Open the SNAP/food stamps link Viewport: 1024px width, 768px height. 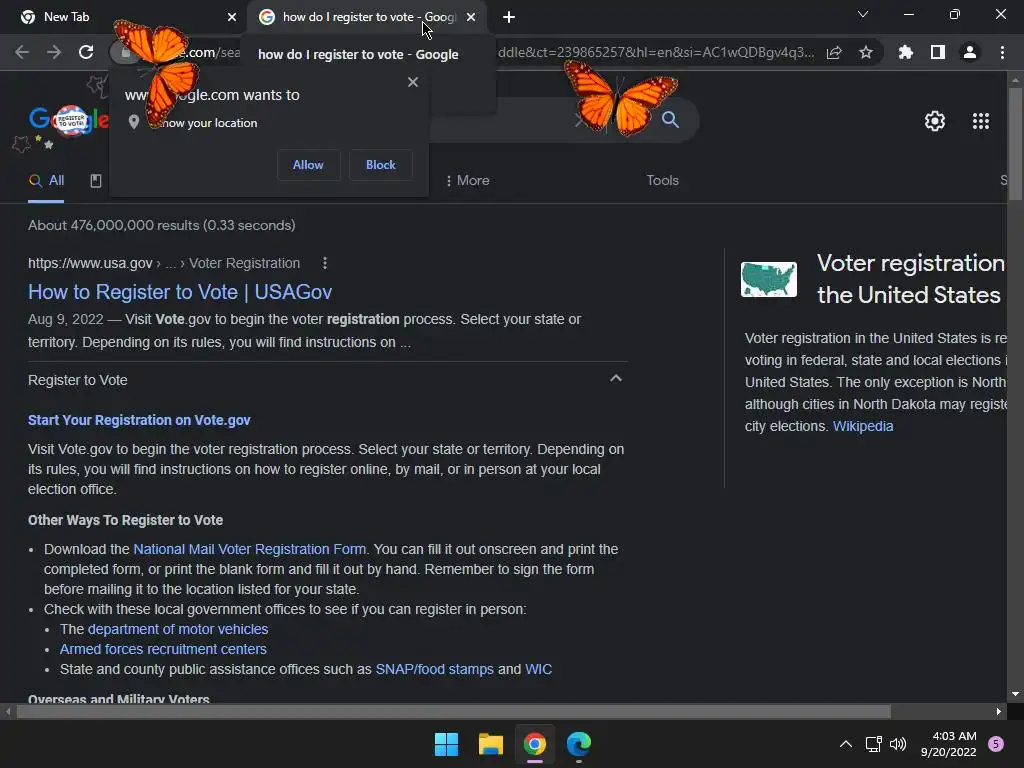tap(434, 669)
